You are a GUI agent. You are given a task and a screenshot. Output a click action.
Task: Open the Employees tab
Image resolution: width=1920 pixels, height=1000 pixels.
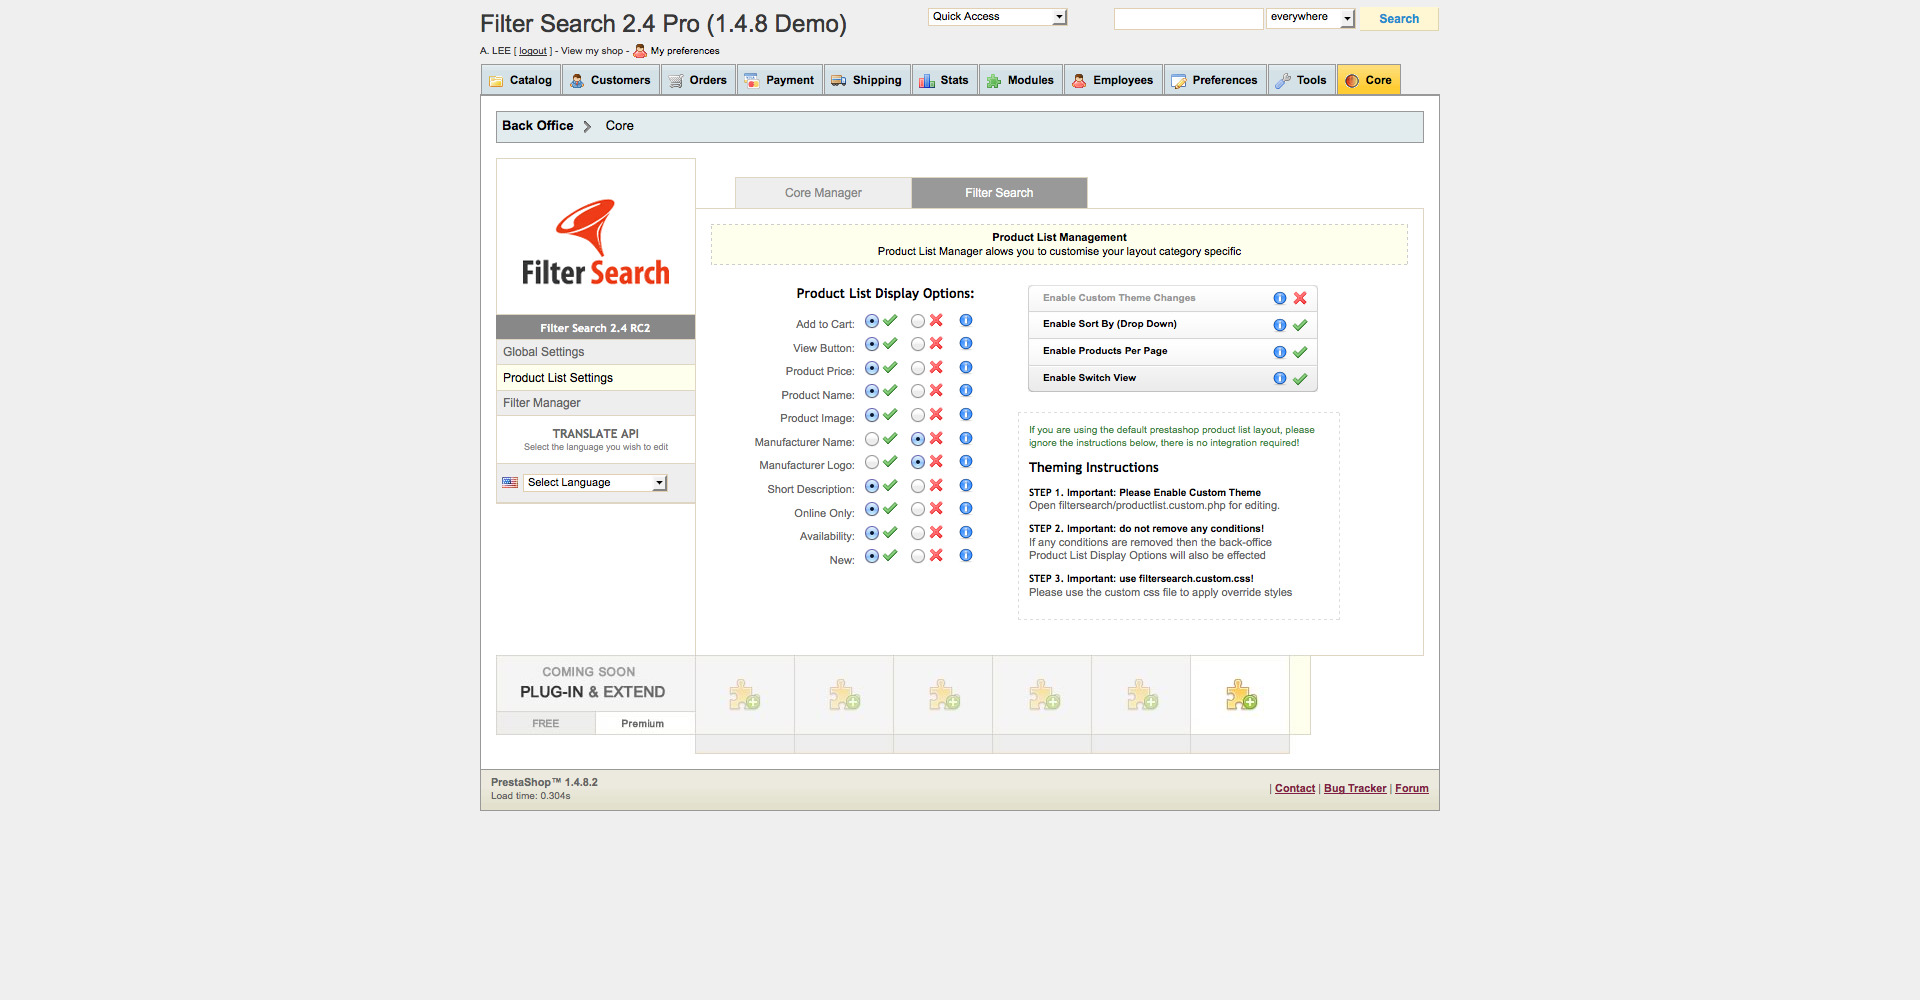[x=1113, y=80]
